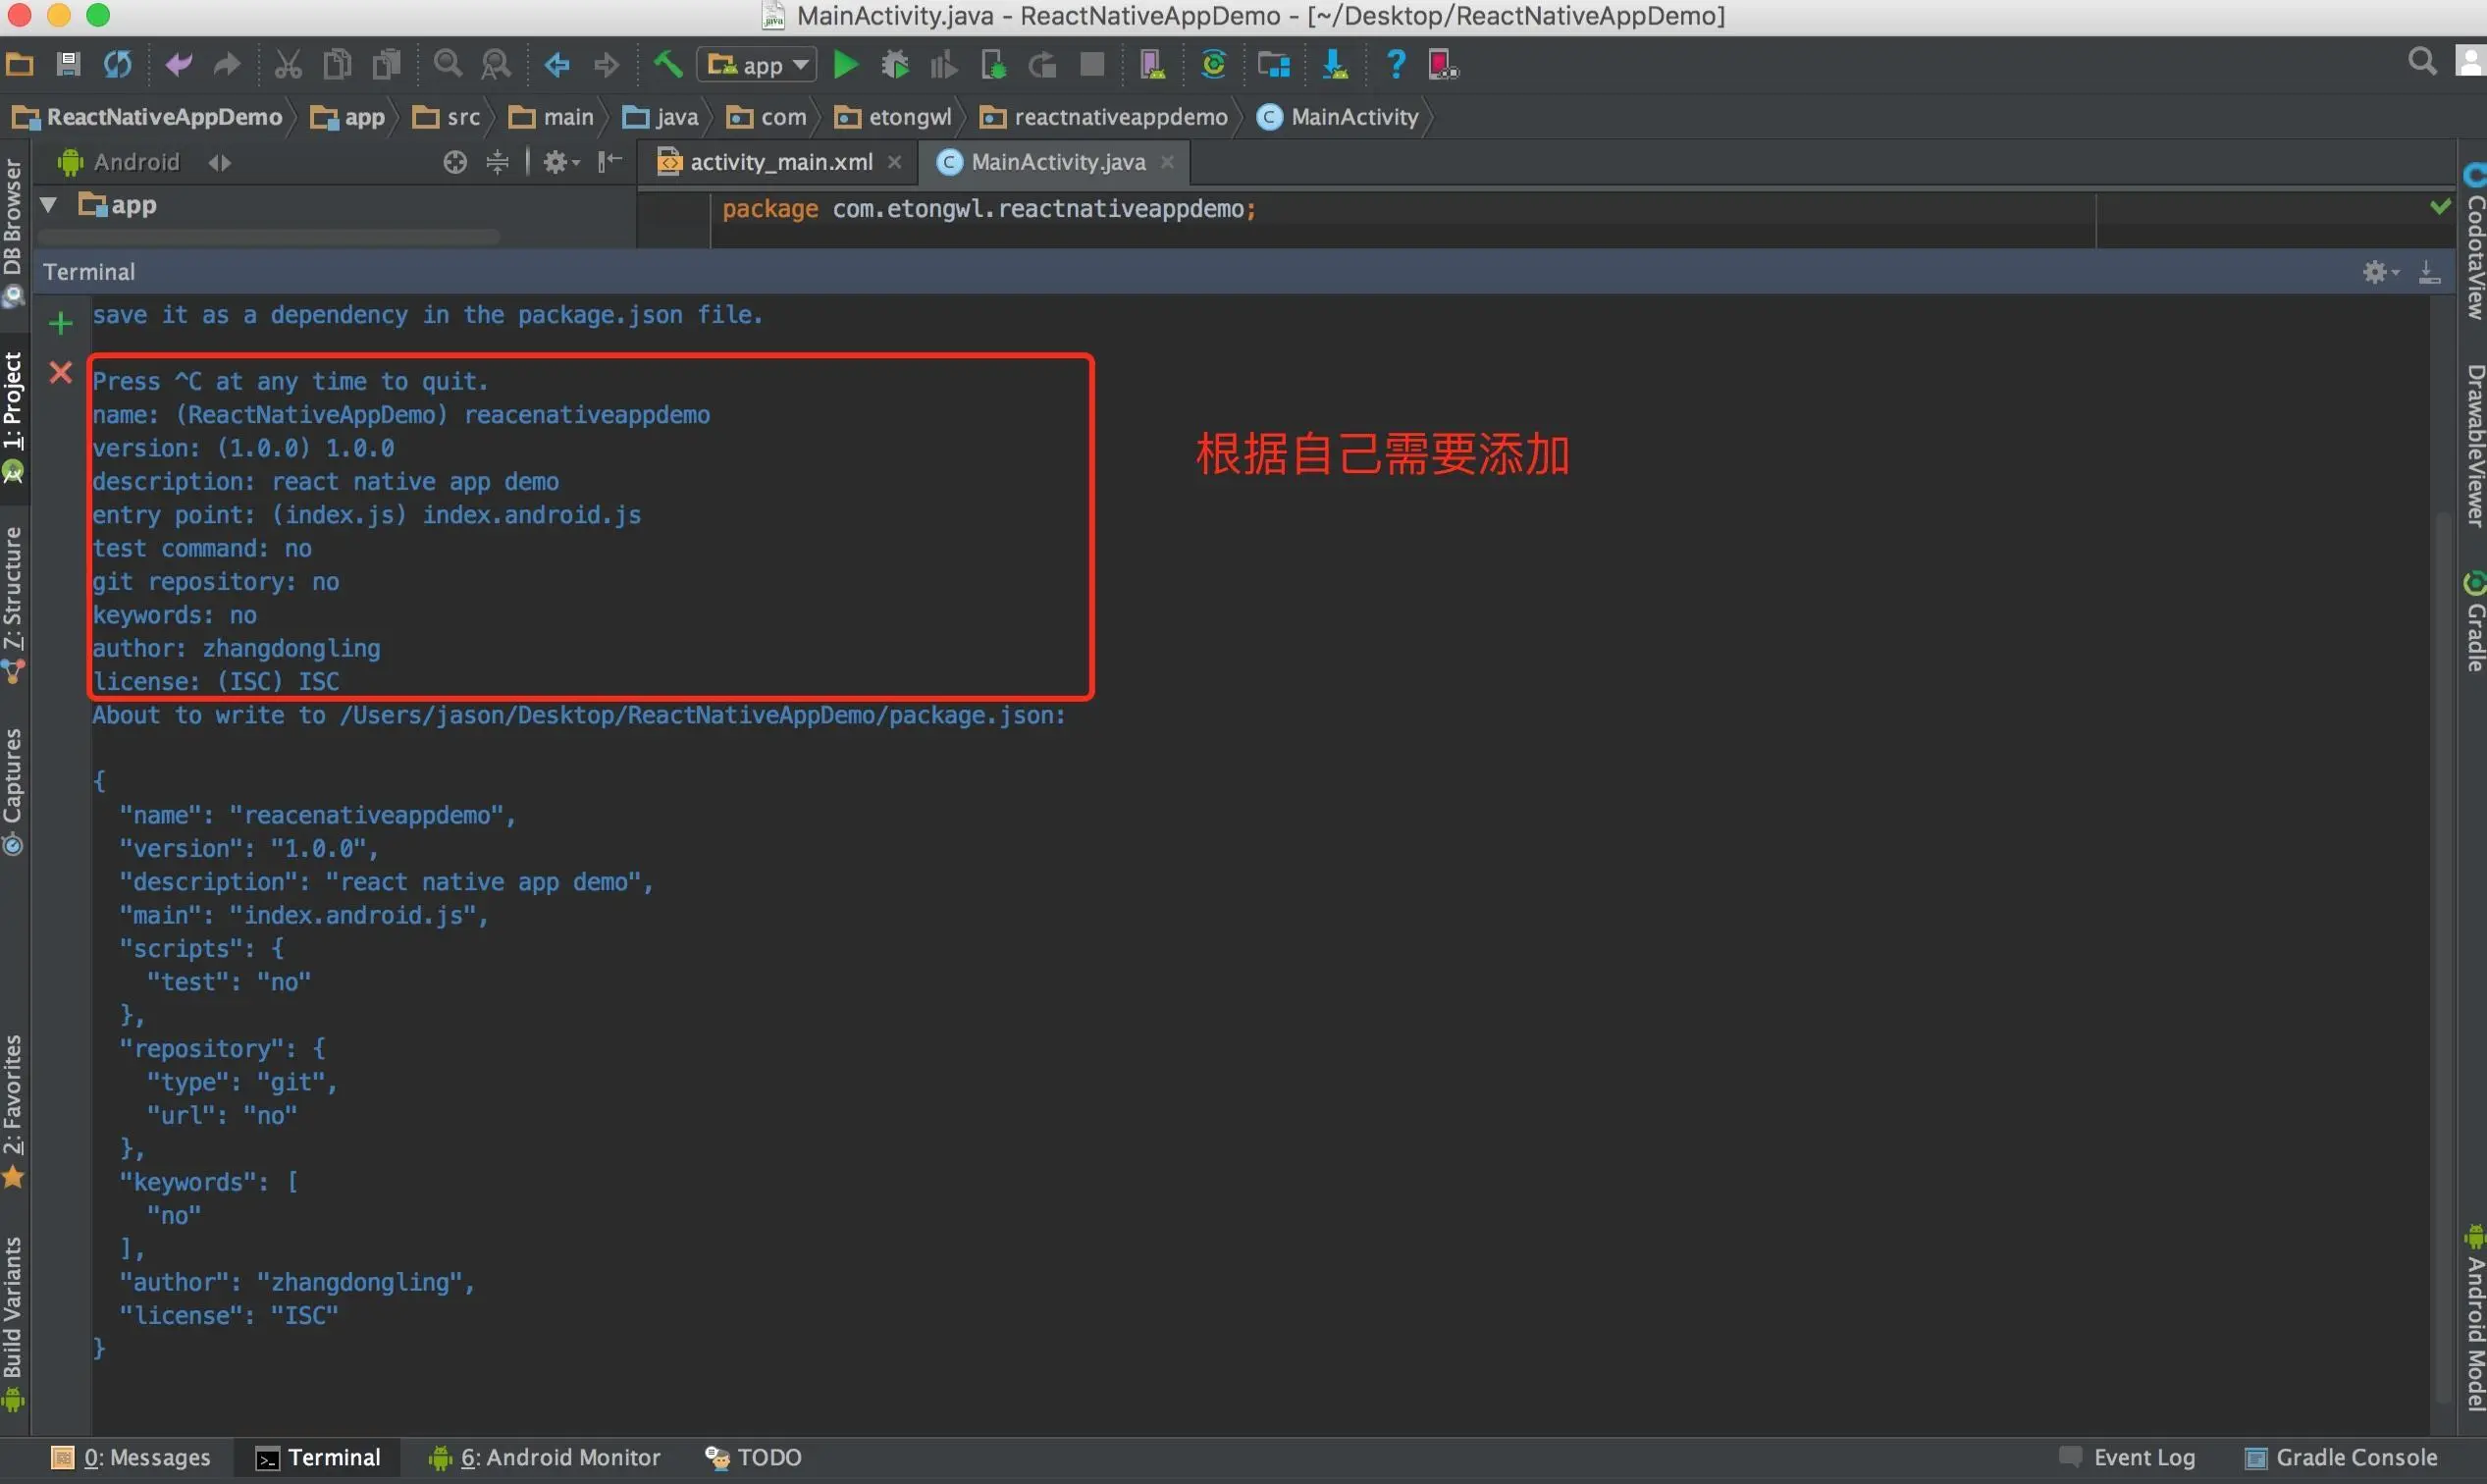The image size is (2487, 1484).
Task: Open Find with the magnifier toolbar icon
Action: (x=448, y=65)
